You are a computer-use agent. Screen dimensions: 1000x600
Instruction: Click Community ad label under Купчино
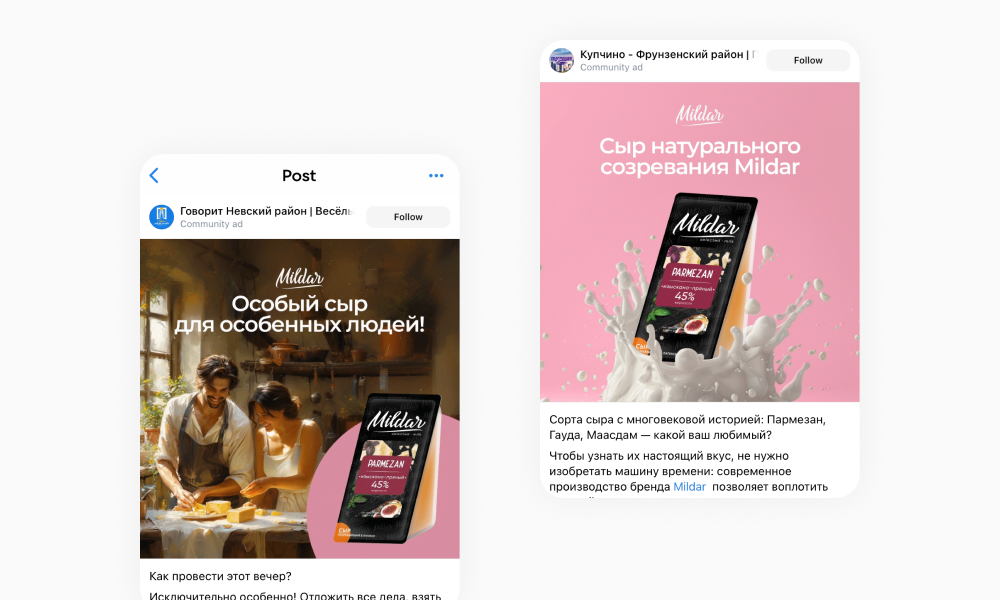point(611,68)
